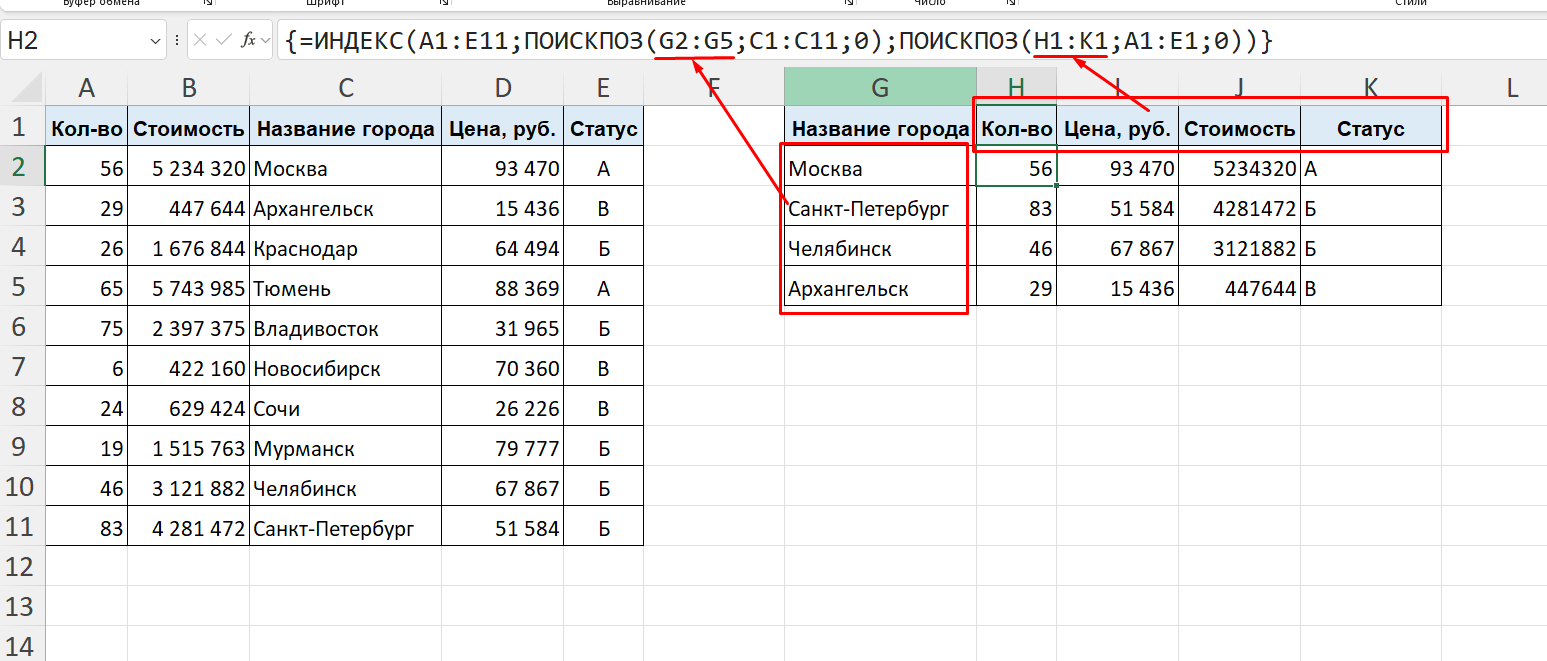Click the '2 397 375' cell
The width and height of the screenshot is (1547, 661).
click(189, 328)
